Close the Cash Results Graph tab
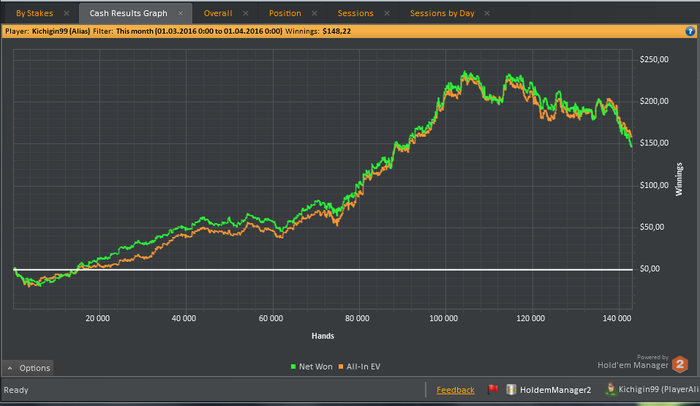The height and width of the screenshot is (406, 700). pos(180,14)
